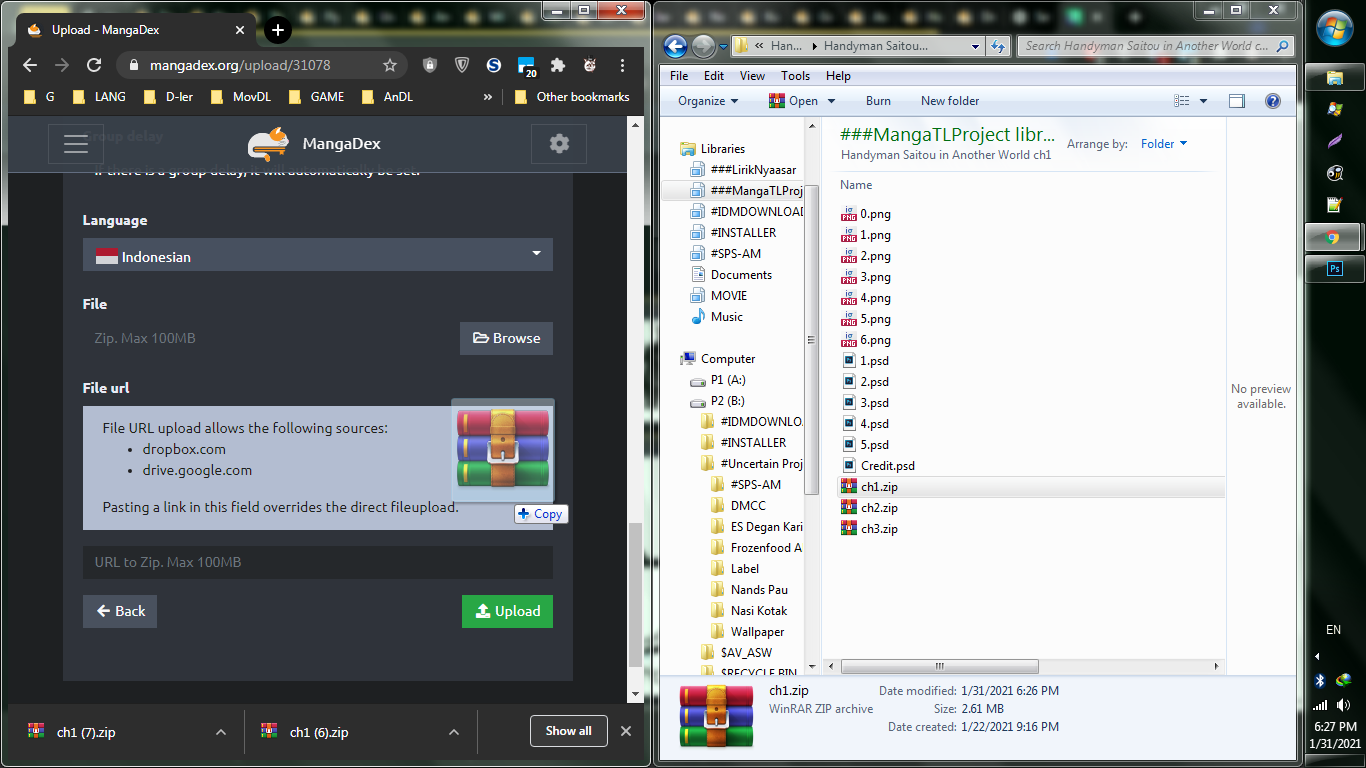This screenshot has width=1366, height=768.
Task: Open the Tools menu in Explorer
Action: pyautogui.click(x=795, y=76)
